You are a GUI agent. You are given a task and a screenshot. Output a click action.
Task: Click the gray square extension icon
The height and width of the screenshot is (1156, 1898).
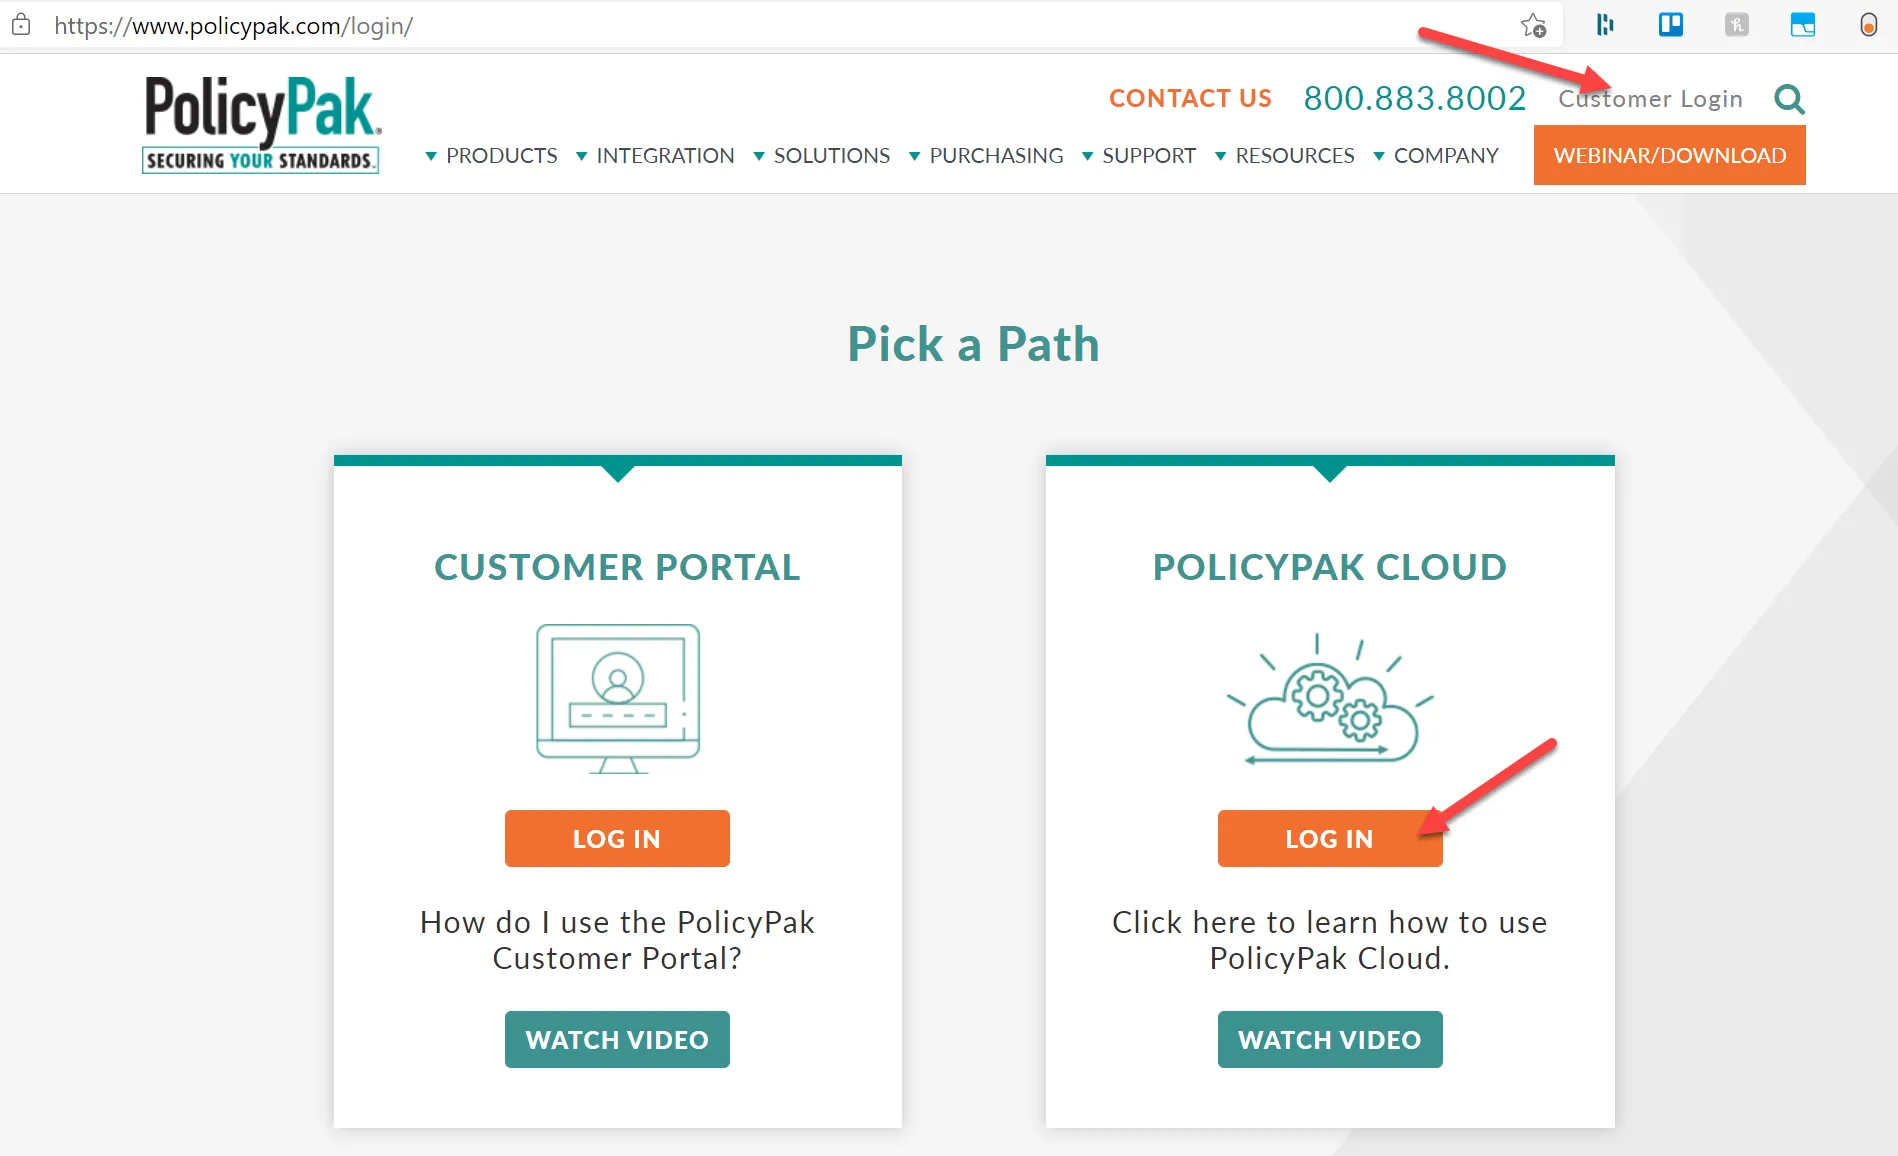pyautogui.click(x=1737, y=25)
